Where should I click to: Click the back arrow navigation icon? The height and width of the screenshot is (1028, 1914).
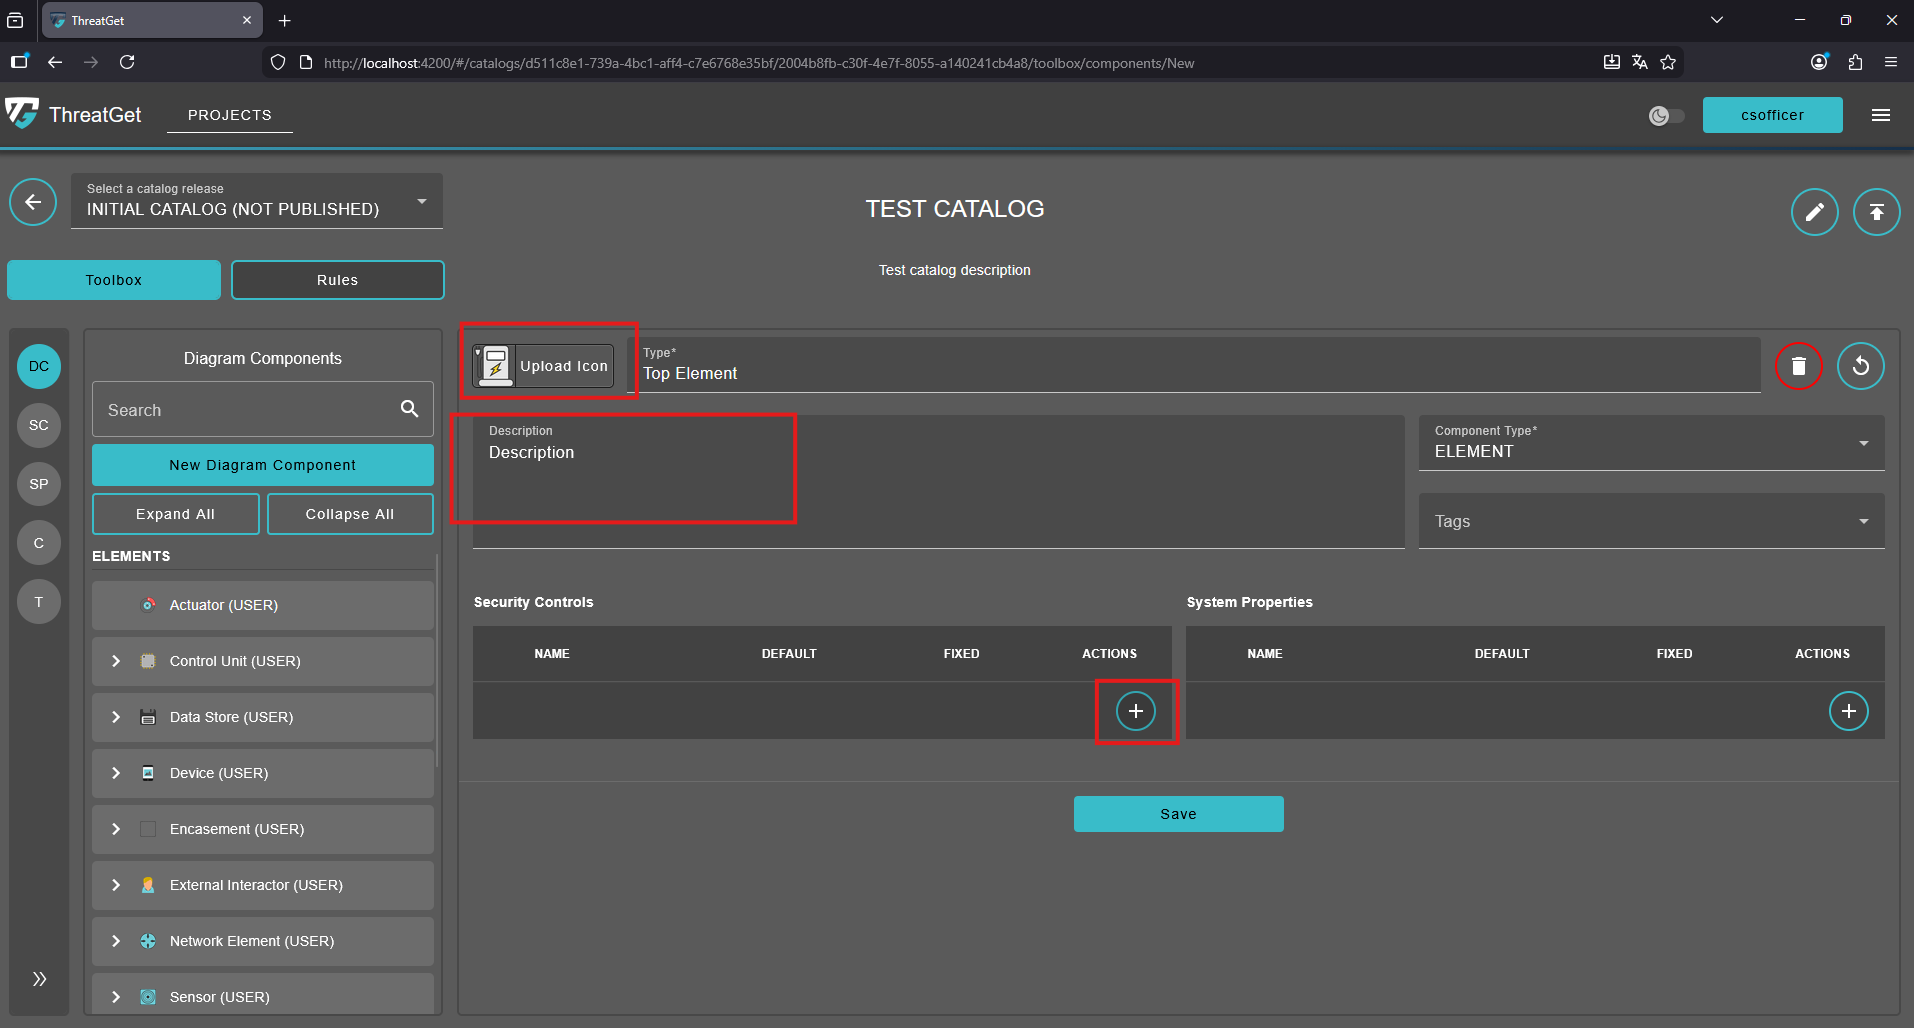32,202
